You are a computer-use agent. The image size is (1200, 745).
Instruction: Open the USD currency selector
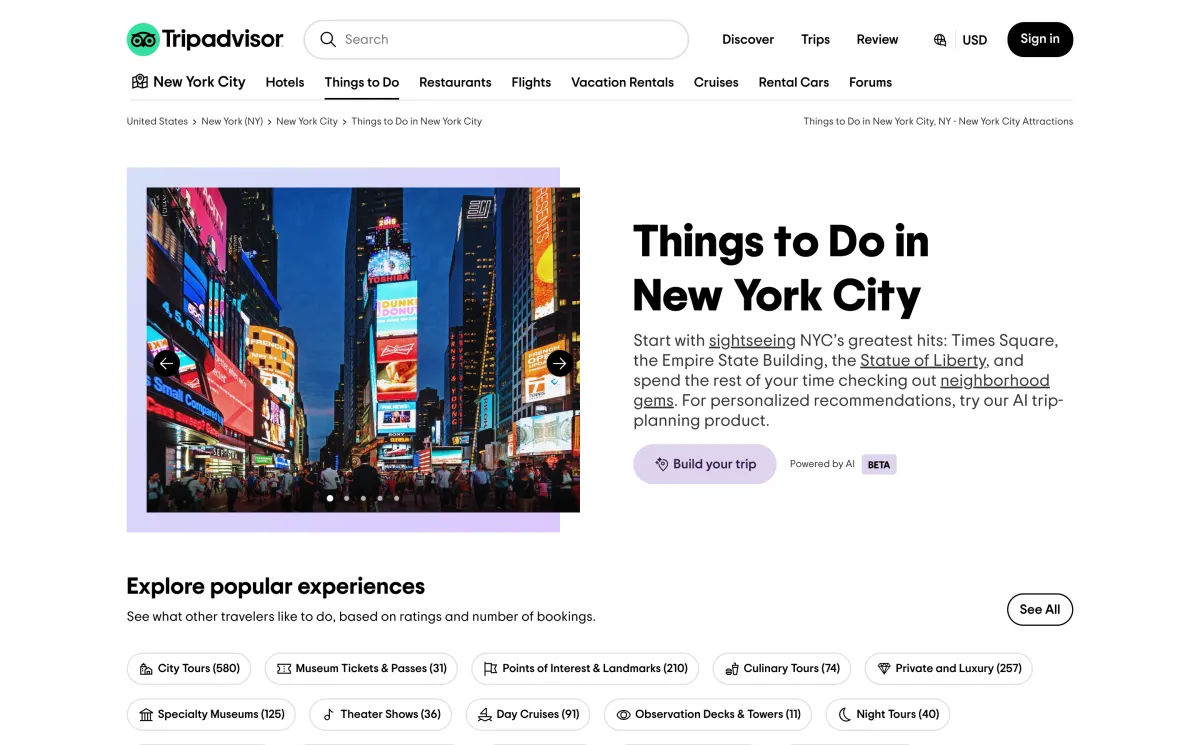tap(975, 40)
